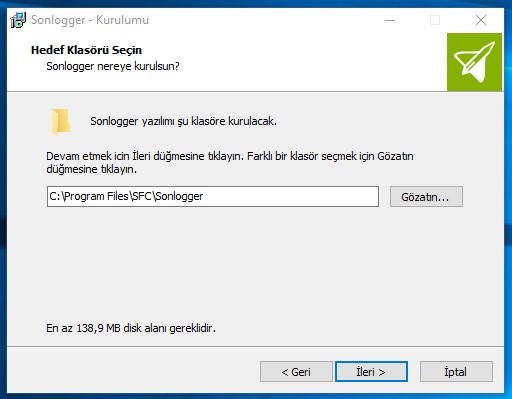Click the yellow folder icon
Viewport: 512px width, 399px height.
click(x=61, y=121)
